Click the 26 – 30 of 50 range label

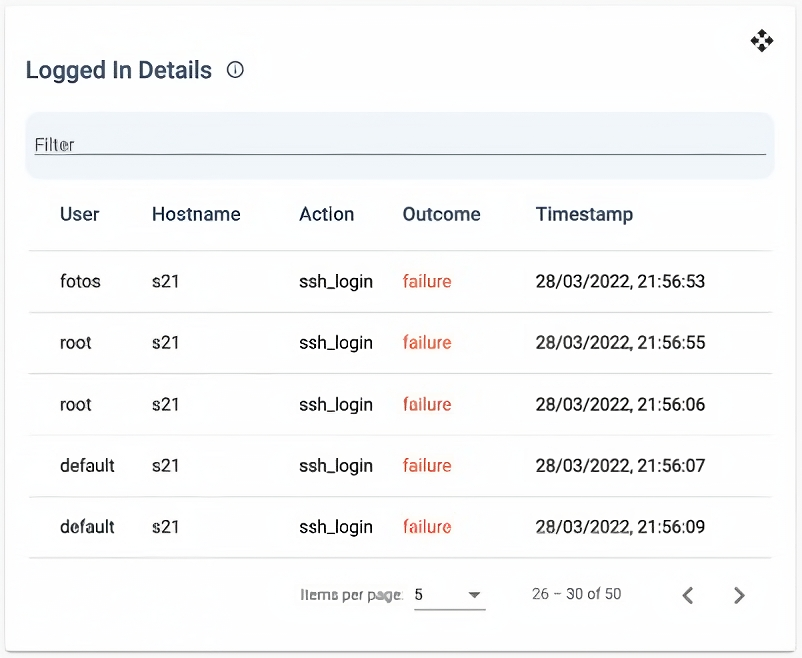click(576, 594)
